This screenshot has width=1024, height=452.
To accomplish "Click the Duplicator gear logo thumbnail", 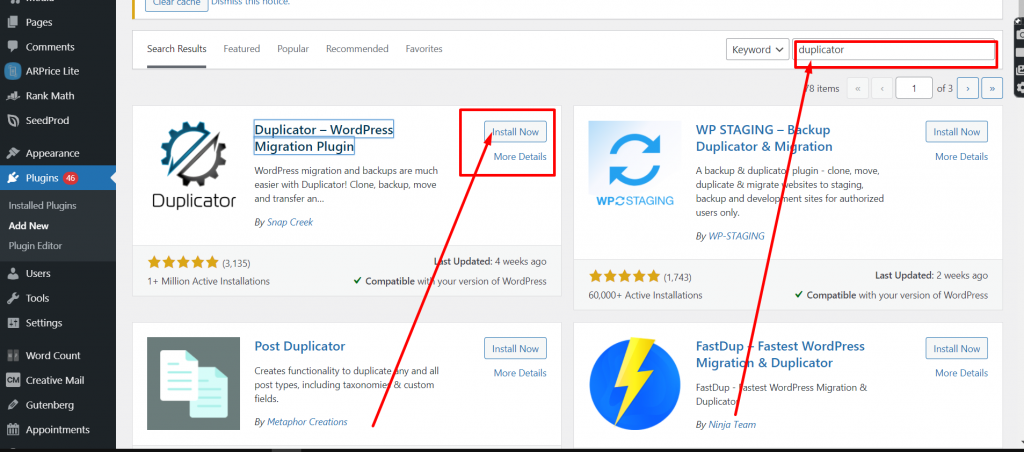I will (193, 165).
